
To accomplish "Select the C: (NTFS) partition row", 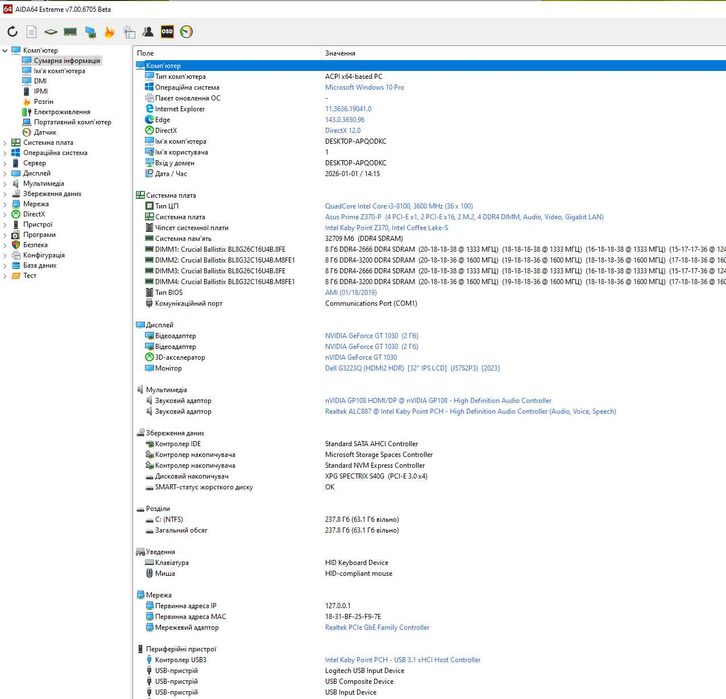I will pos(431,519).
